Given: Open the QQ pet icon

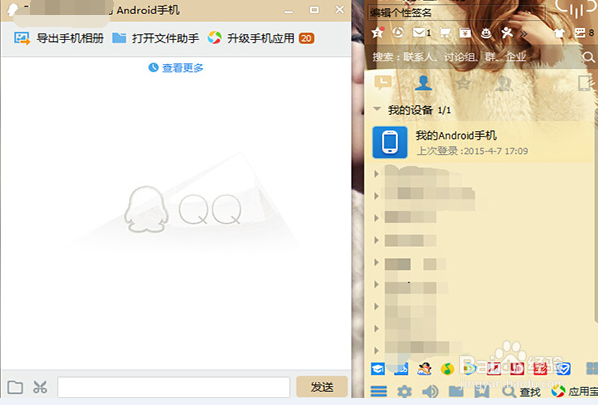Looking at the screenshot, I should pyautogui.click(x=486, y=33).
